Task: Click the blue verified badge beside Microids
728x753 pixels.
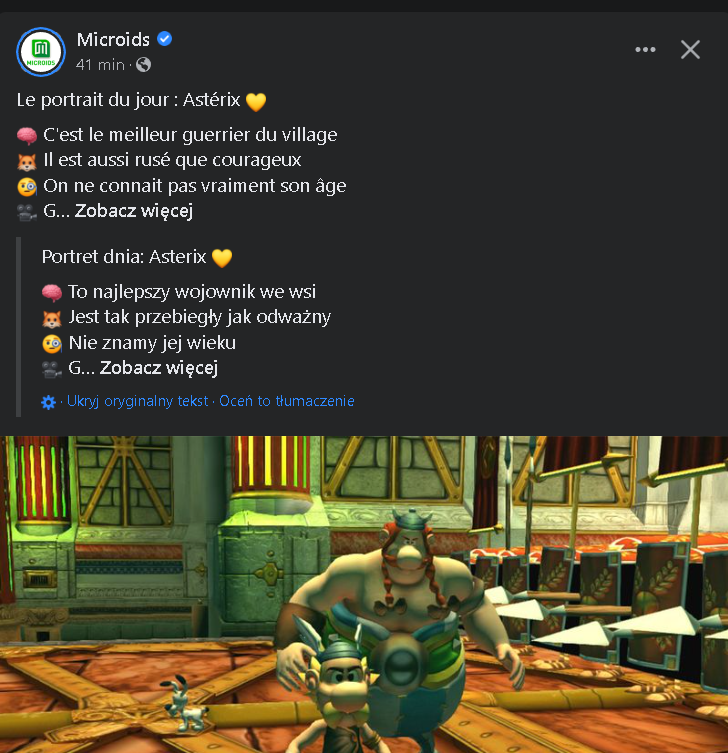Action: (165, 39)
